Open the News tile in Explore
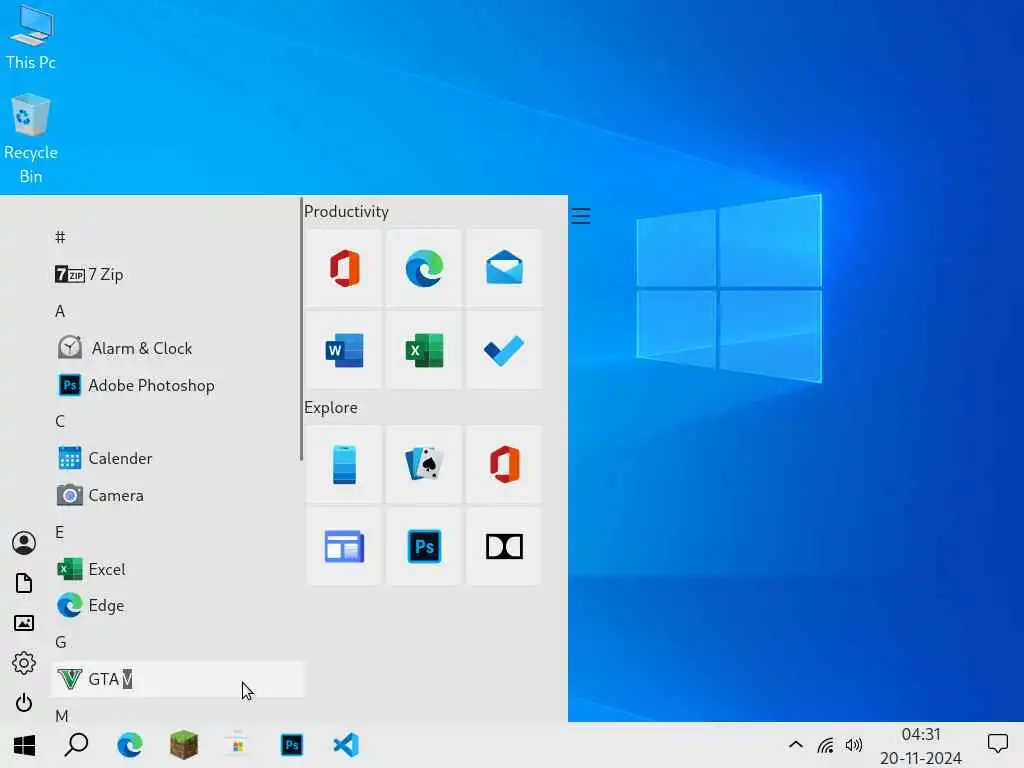The width and height of the screenshot is (1024, 768). 344,547
